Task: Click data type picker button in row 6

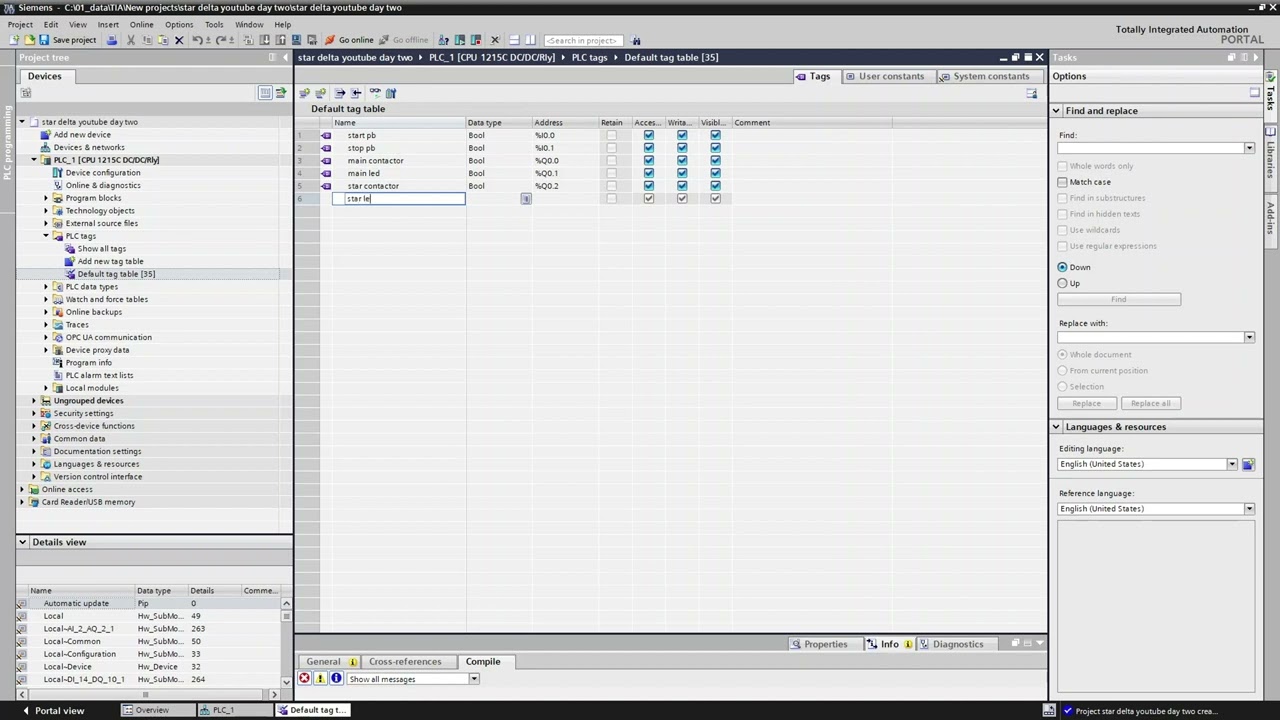Action: pos(526,199)
